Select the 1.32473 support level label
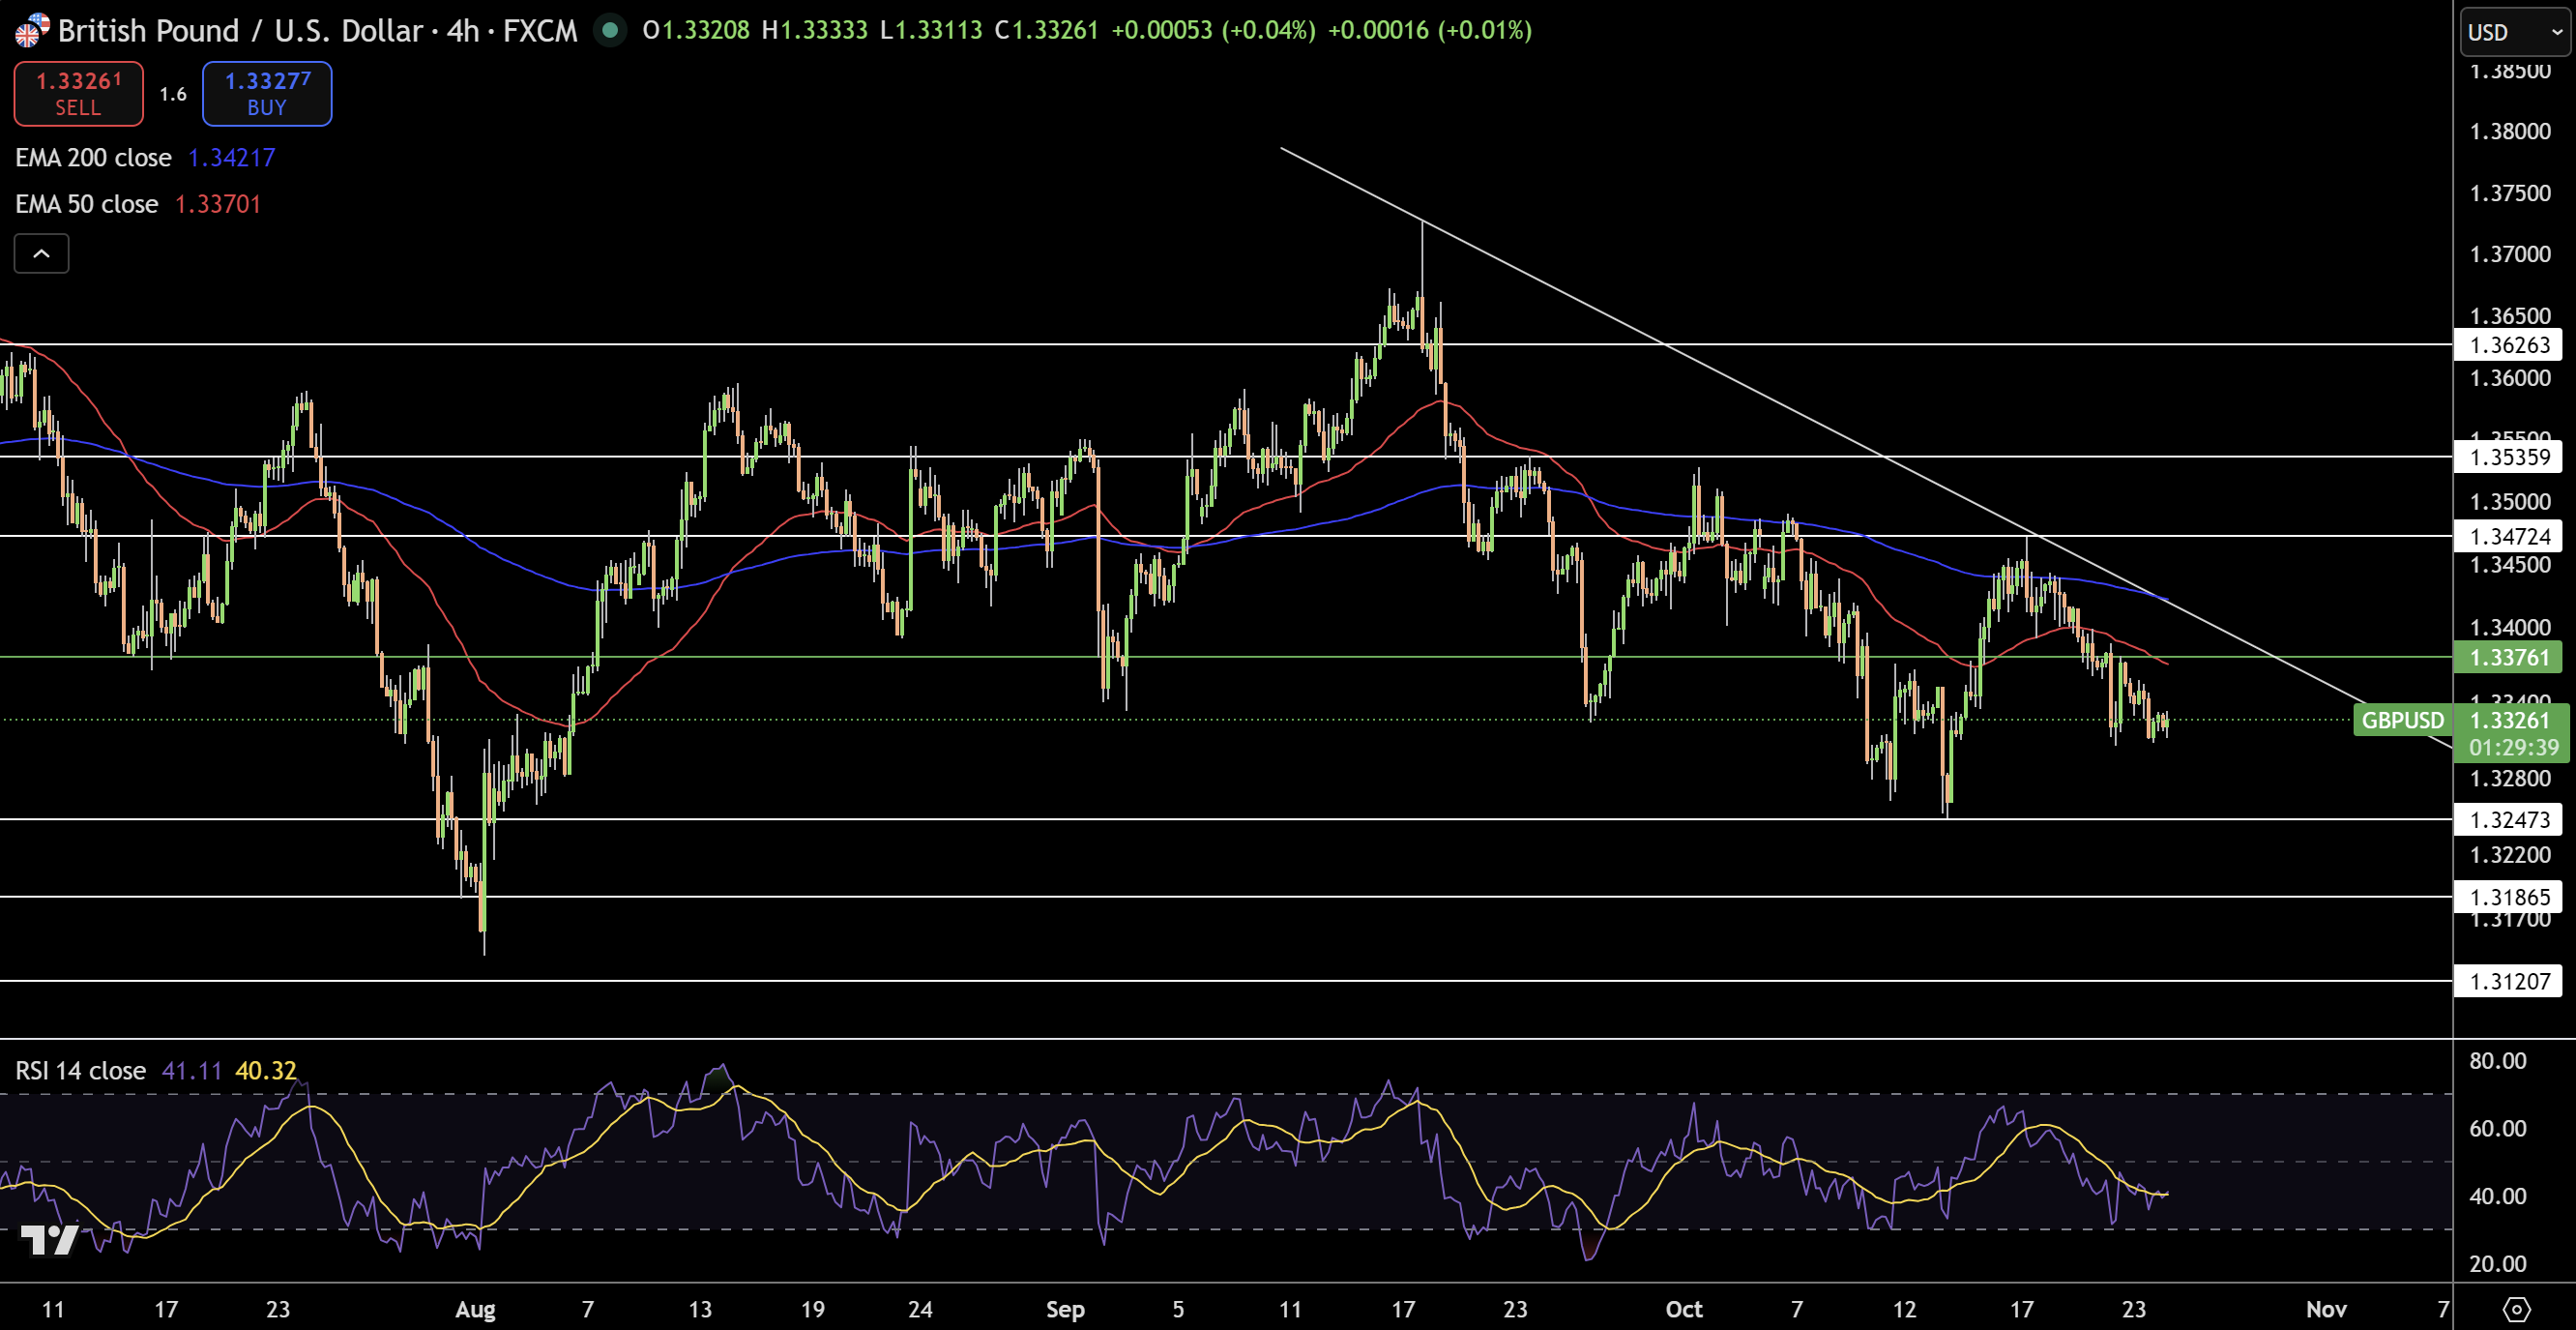The width and height of the screenshot is (2576, 1330). 2510,820
